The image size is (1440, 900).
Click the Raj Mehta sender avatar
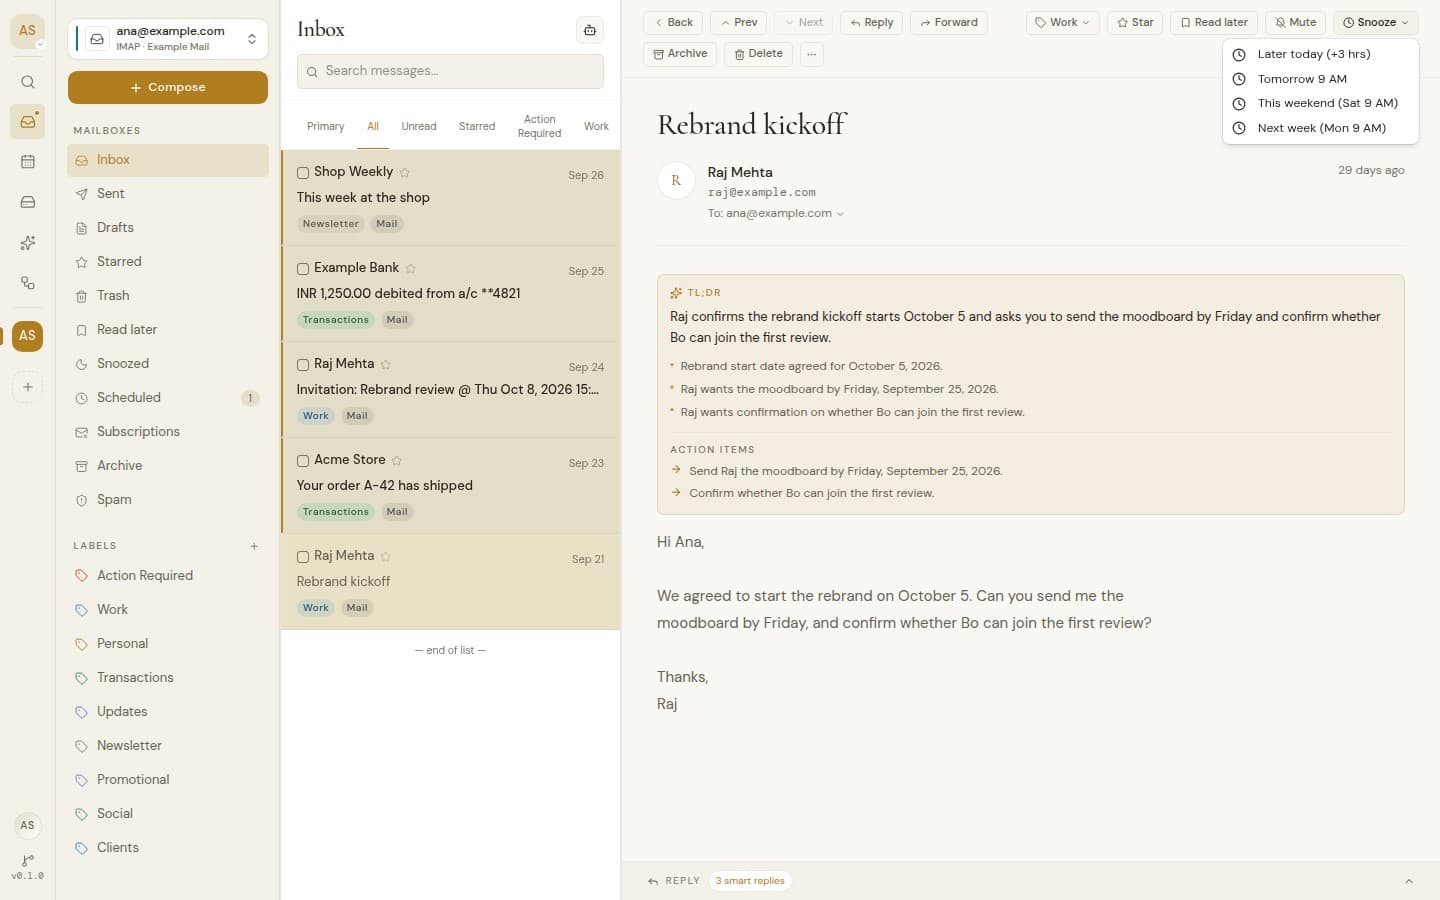pos(676,181)
